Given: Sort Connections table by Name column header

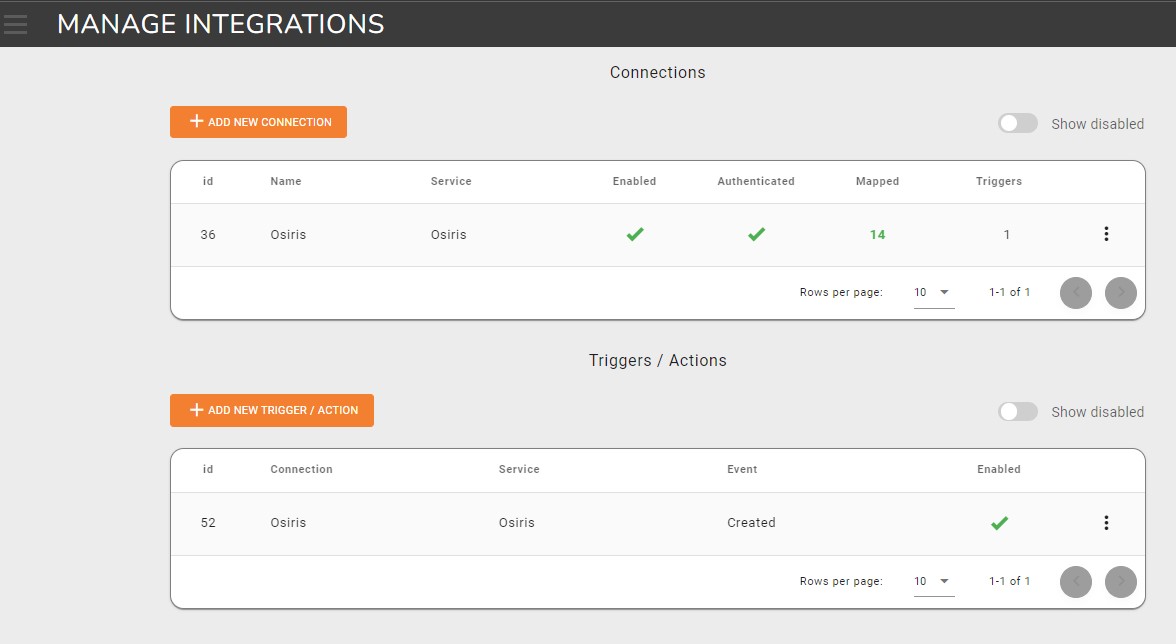Looking at the screenshot, I should [286, 182].
